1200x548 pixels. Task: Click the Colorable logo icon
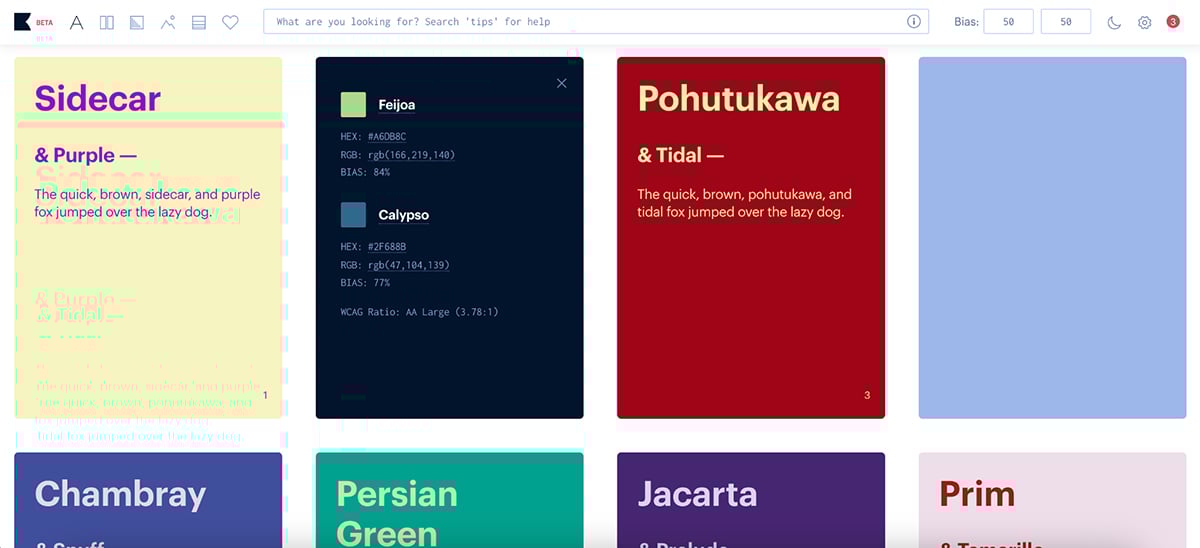pyautogui.click(x=22, y=22)
